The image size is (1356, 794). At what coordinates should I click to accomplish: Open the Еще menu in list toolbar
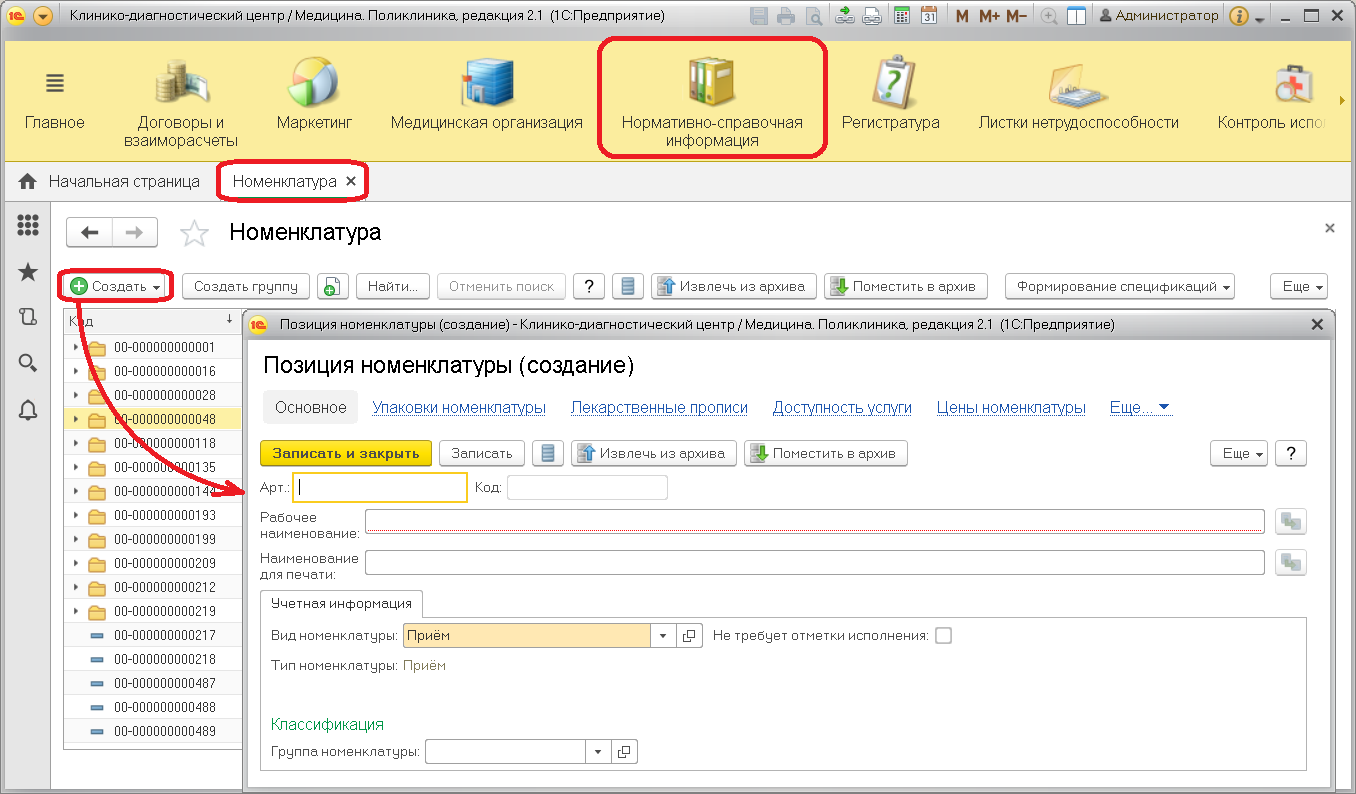coord(1298,286)
